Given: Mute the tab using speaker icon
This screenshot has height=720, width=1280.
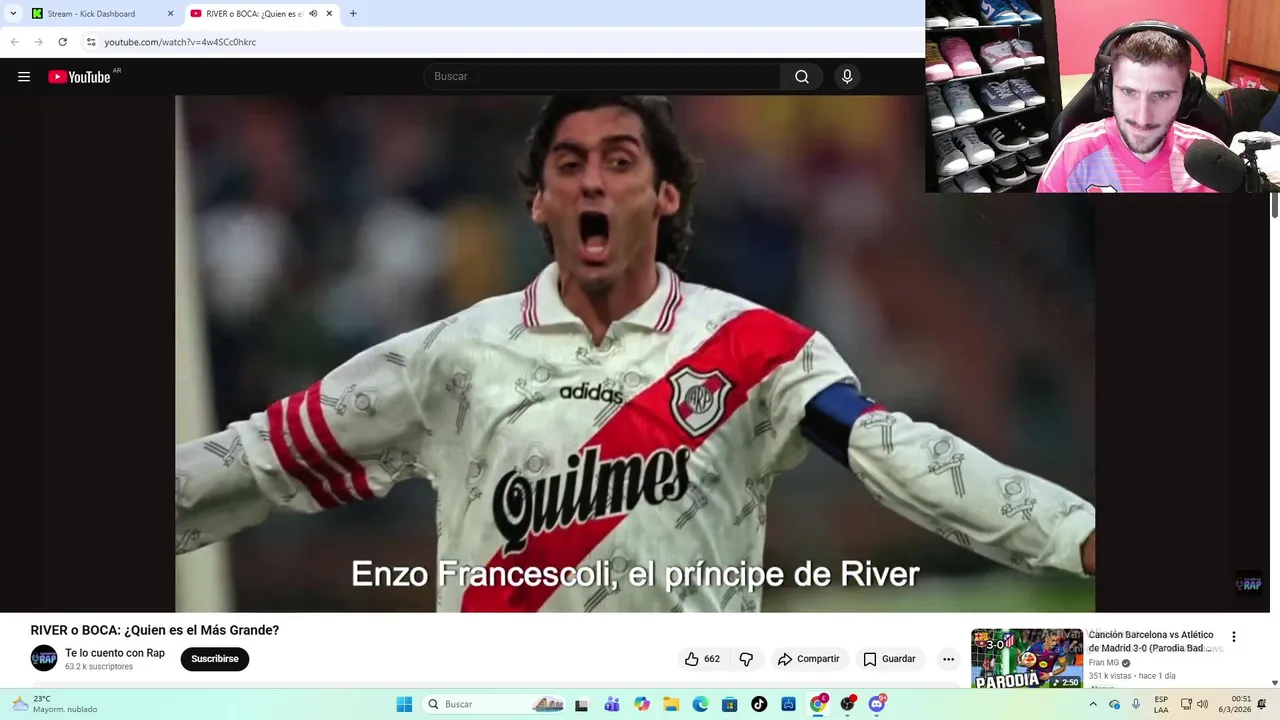Looking at the screenshot, I should pos(313,14).
